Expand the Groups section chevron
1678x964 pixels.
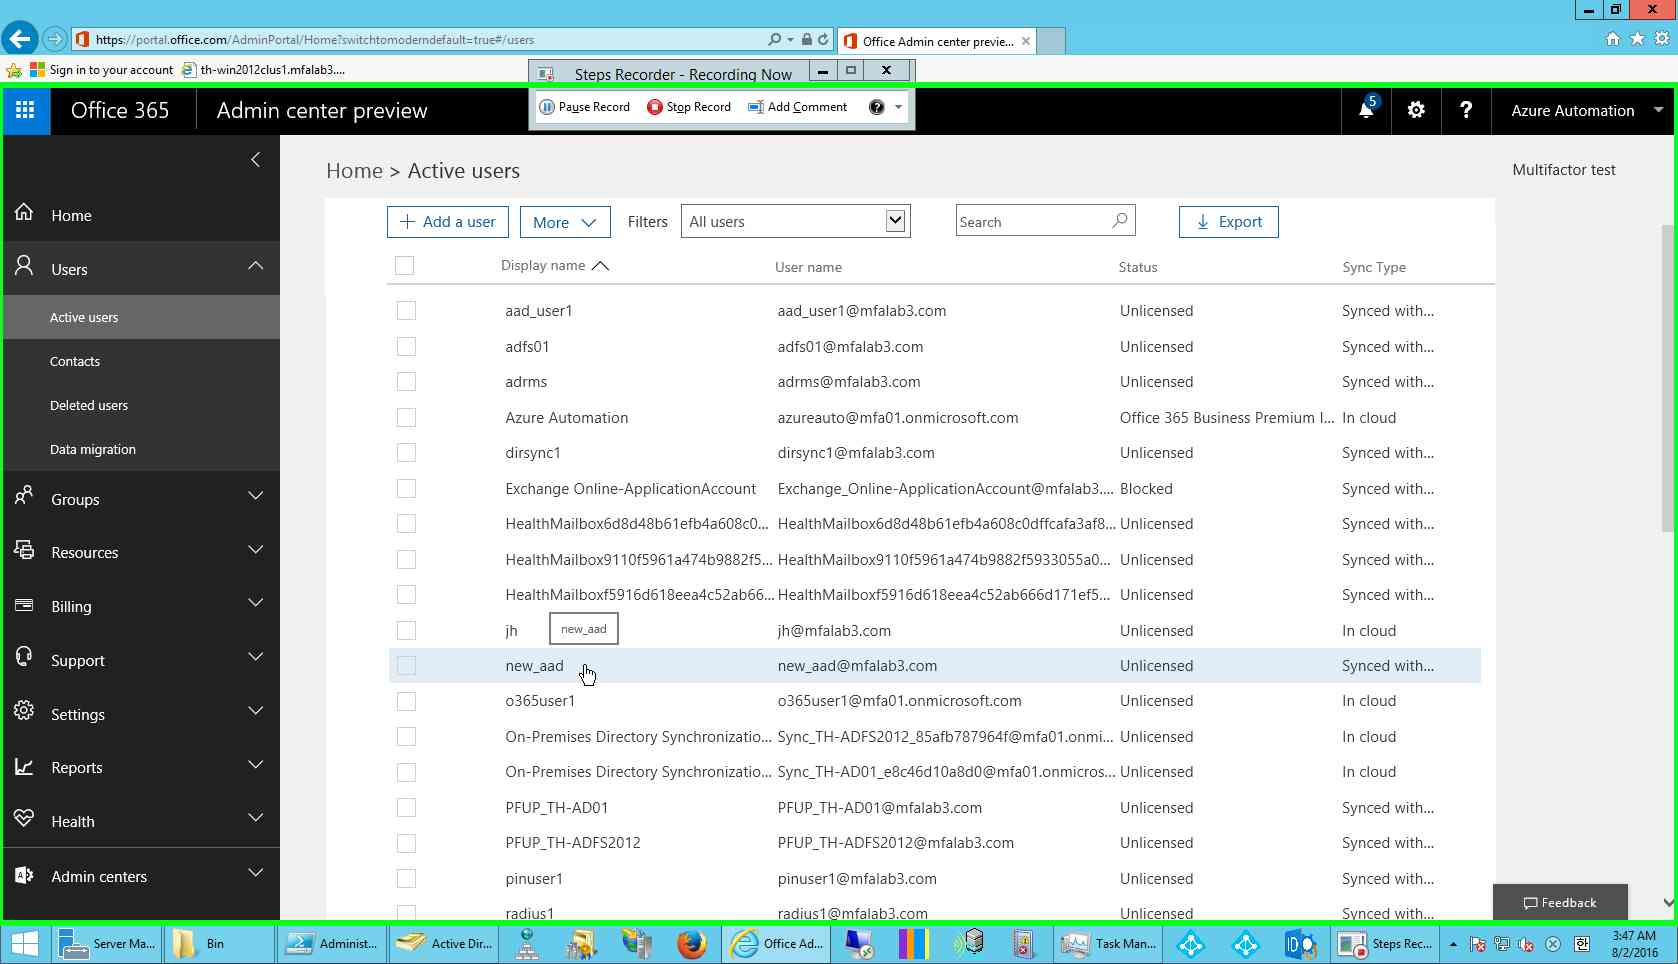coord(256,496)
